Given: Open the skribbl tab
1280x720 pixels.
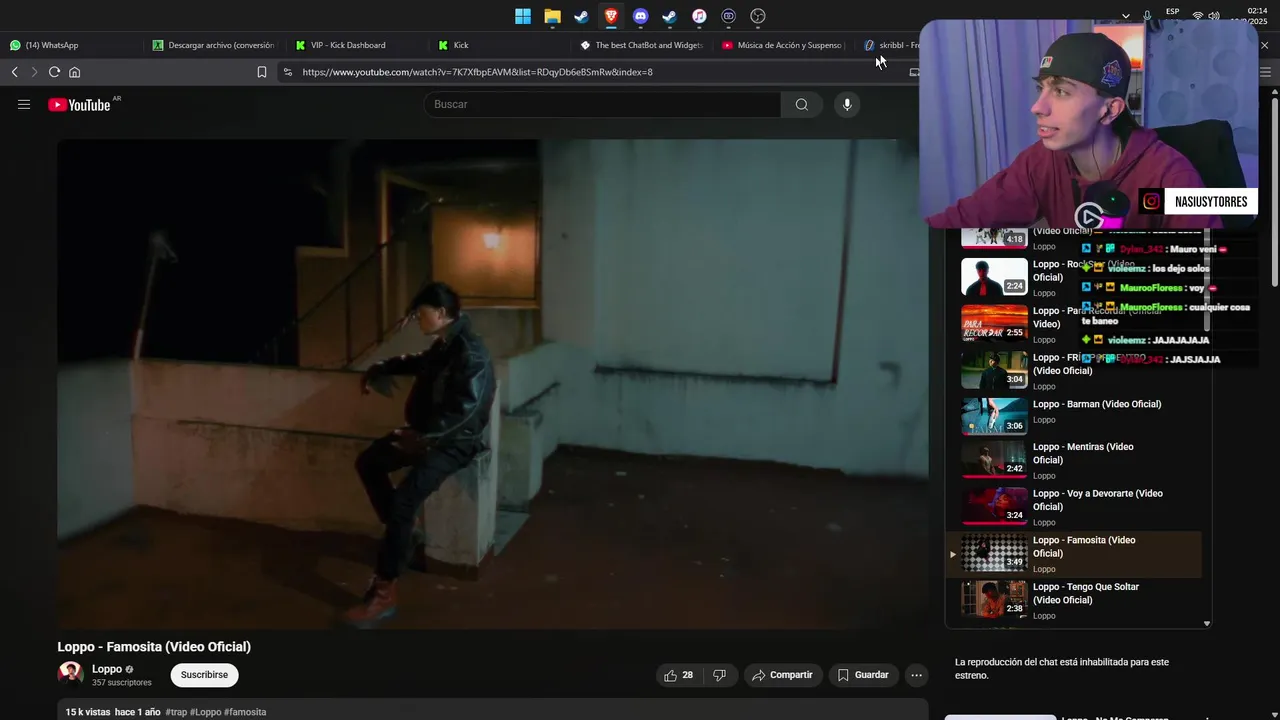Looking at the screenshot, I should coord(892,45).
